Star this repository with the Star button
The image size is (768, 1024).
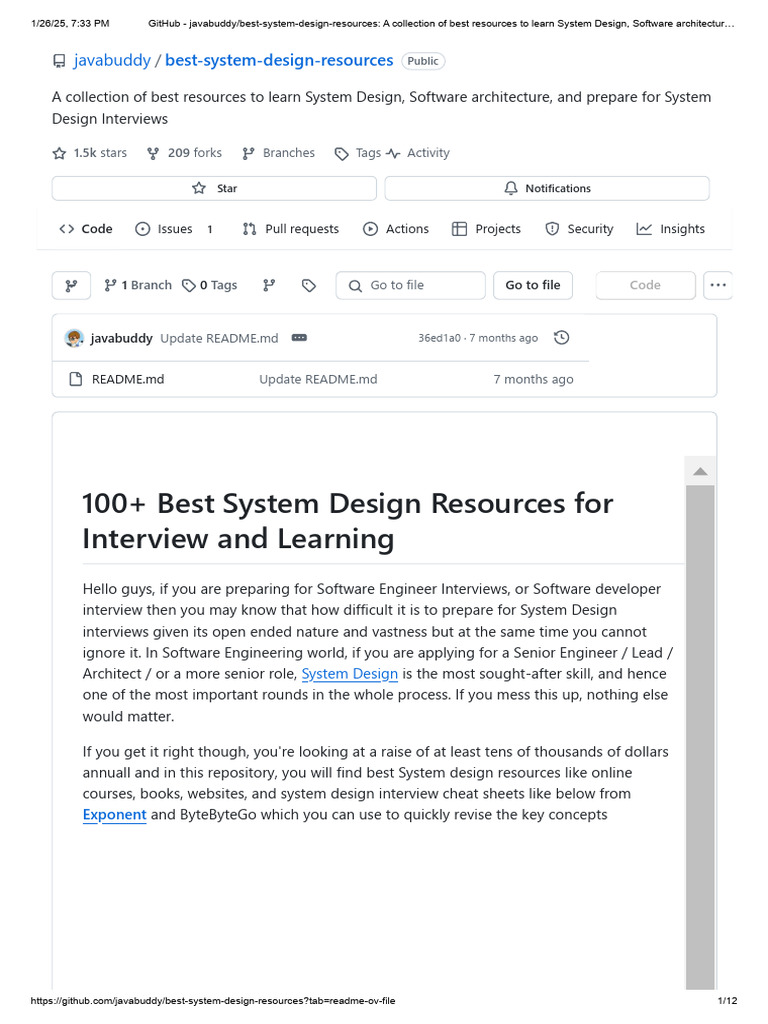point(214,188)
